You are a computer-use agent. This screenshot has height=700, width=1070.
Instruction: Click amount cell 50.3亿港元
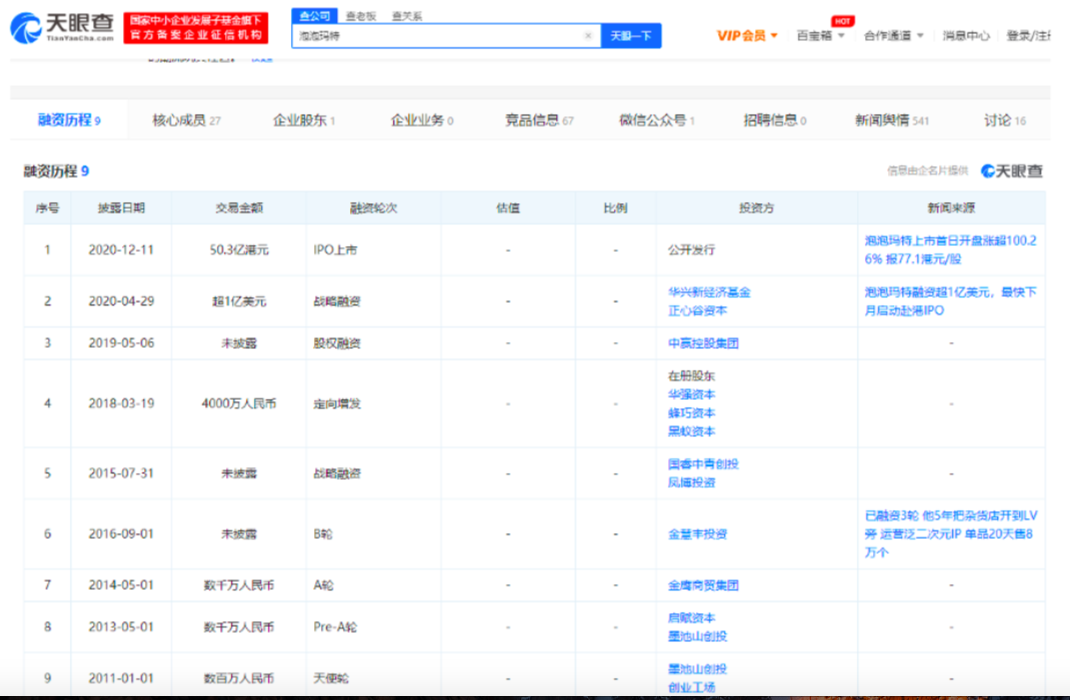click(x=239, y=250)
